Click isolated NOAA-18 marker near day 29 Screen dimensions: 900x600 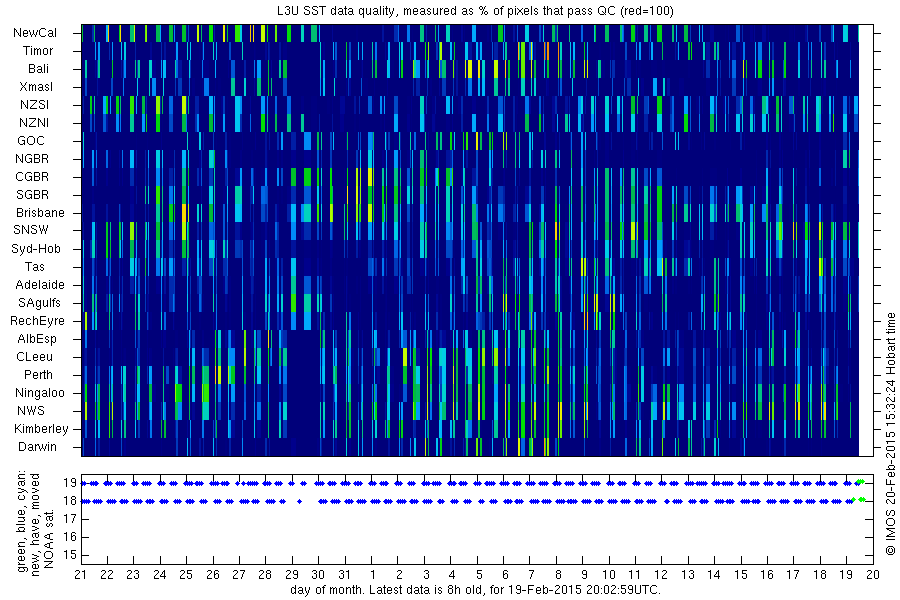(299, 501)
